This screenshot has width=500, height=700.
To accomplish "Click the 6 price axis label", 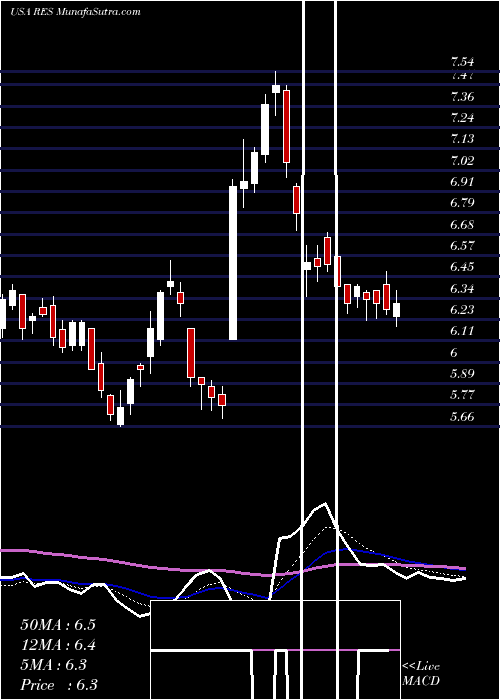I will (x=454, y=352).
